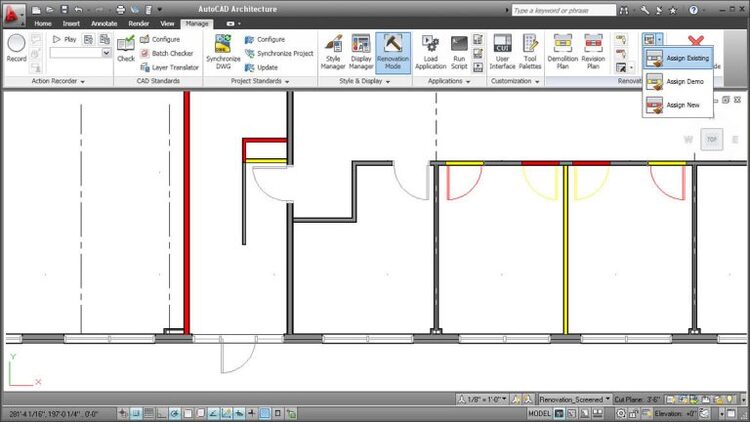This screenshot has width=750, height=422.
Task: Click the star Favorites icon
Action: (673, 10)
